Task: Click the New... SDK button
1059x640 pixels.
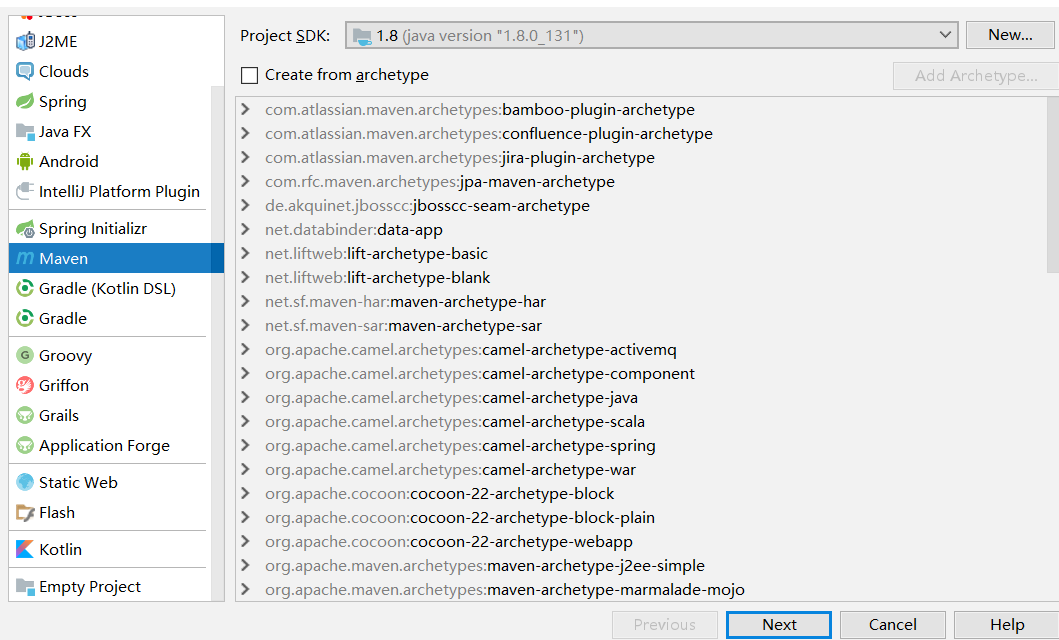Action: click(x=1010, y=35)
